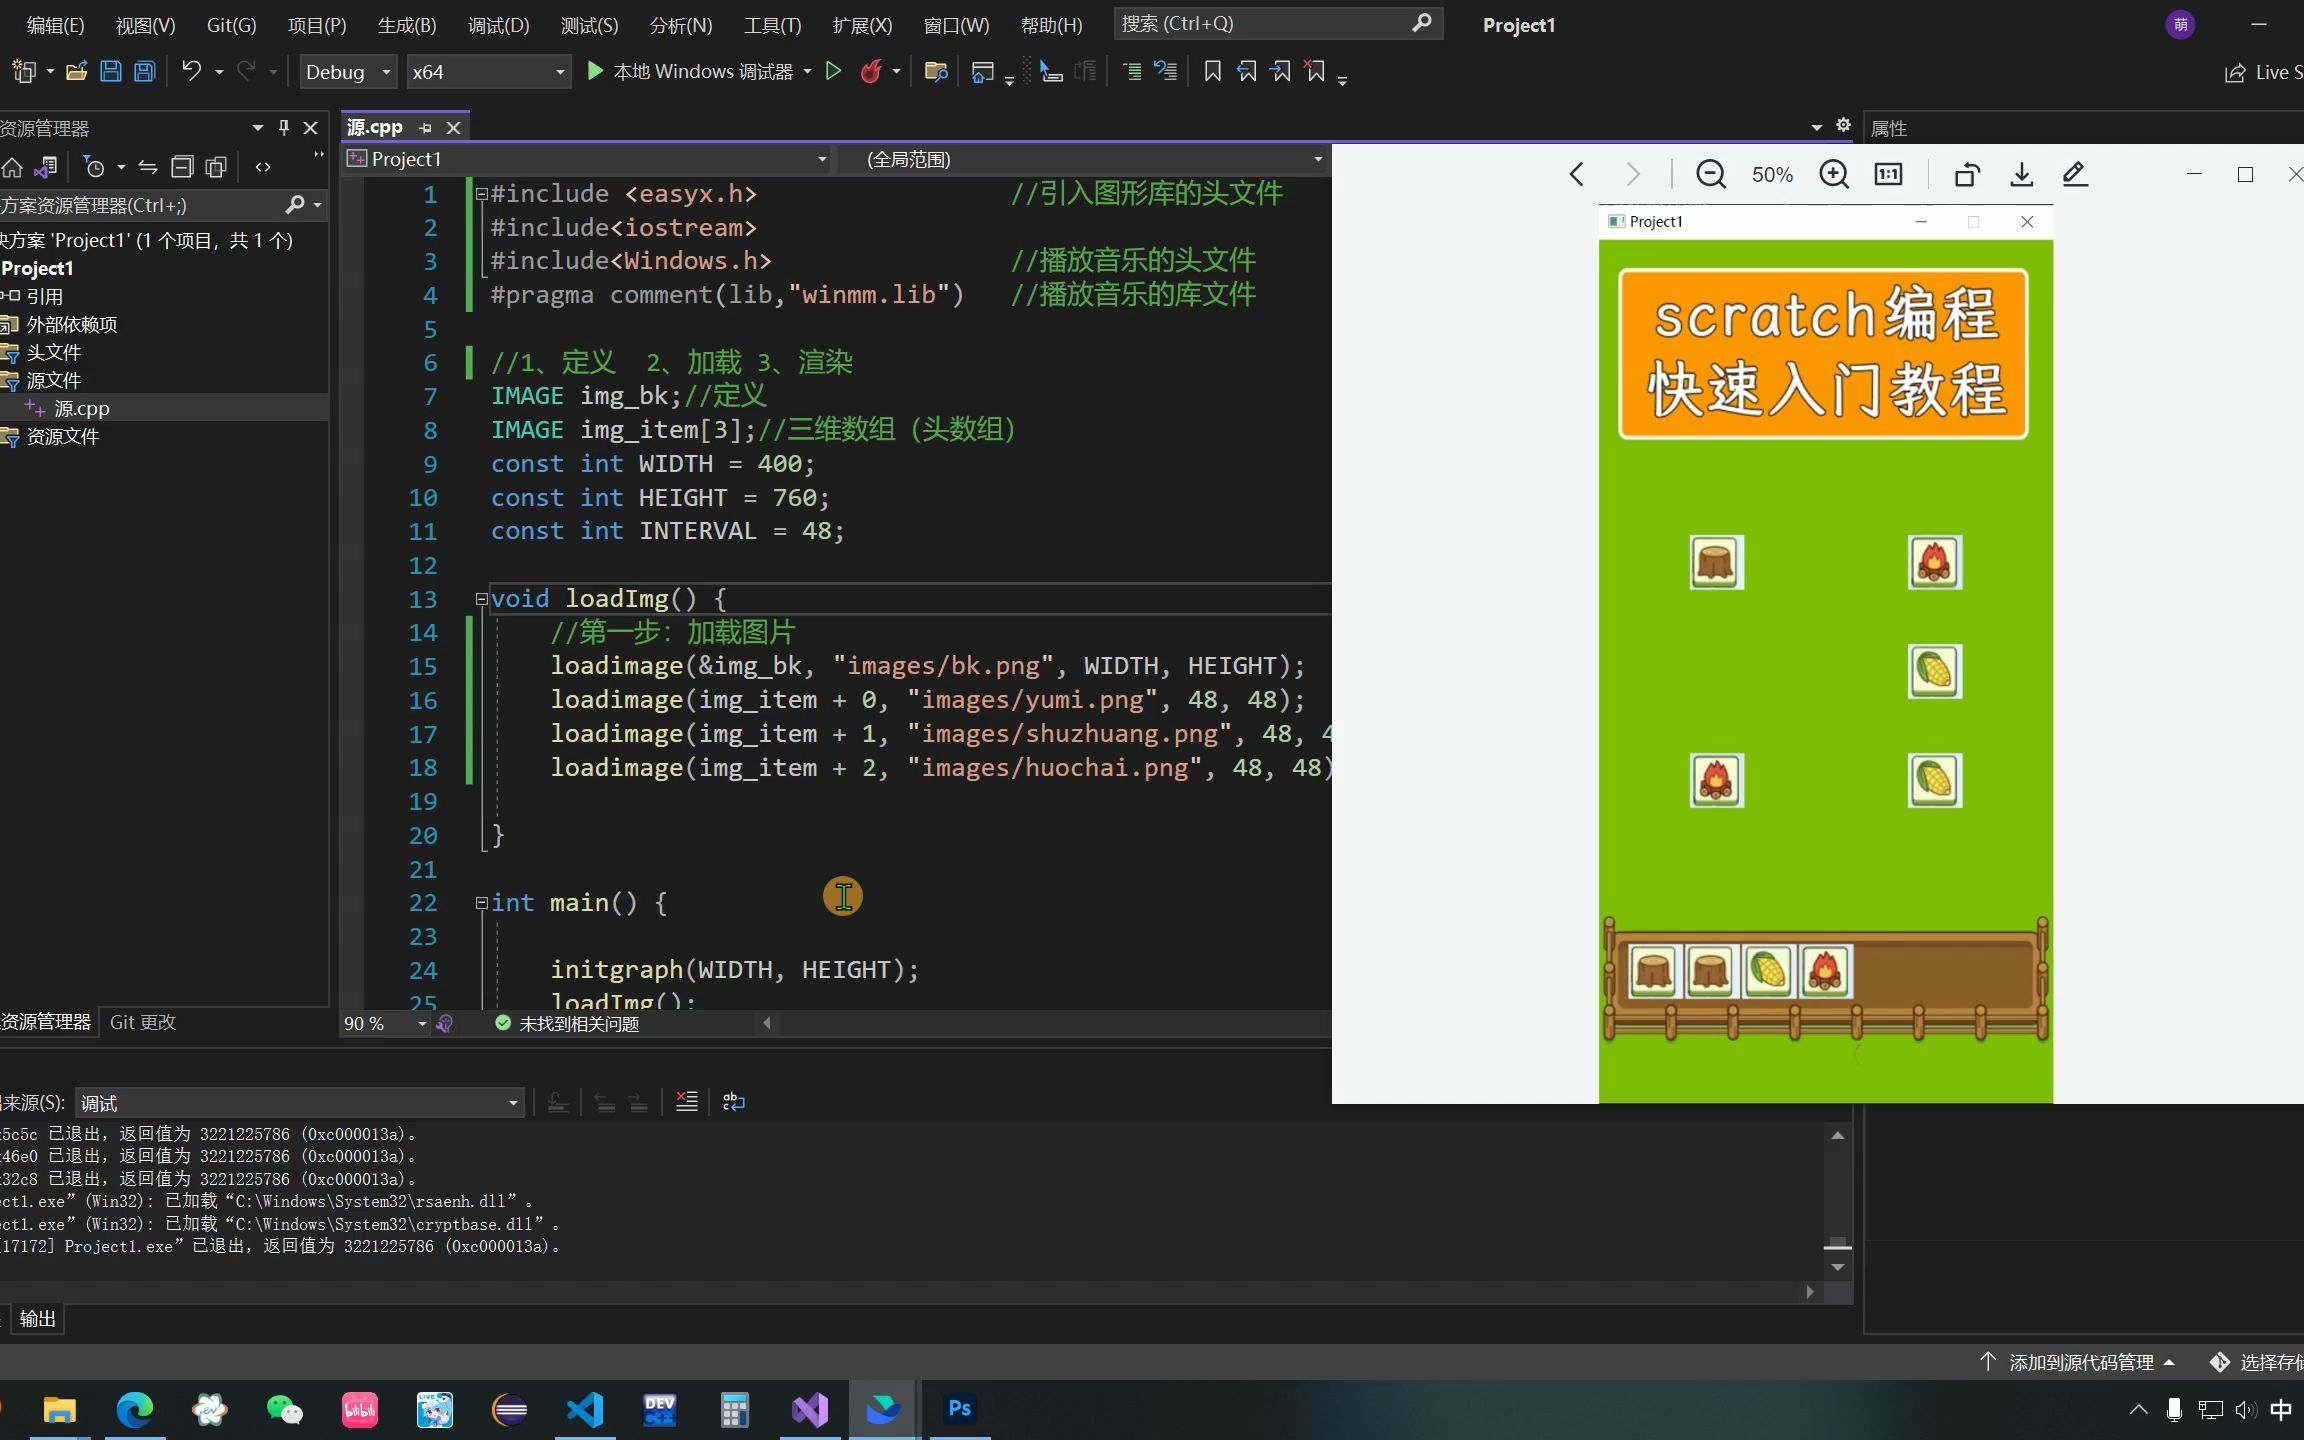Open the 项目(P) menu
Viewport: 2304px width, 1440px height.
click(317, 25)
